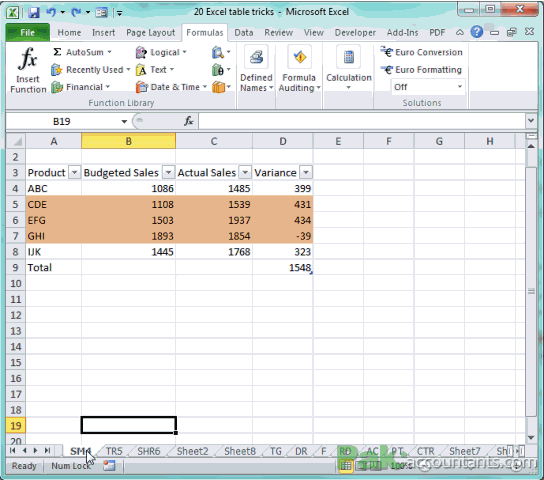Open the Formula Auditing group button

point(299,70)
